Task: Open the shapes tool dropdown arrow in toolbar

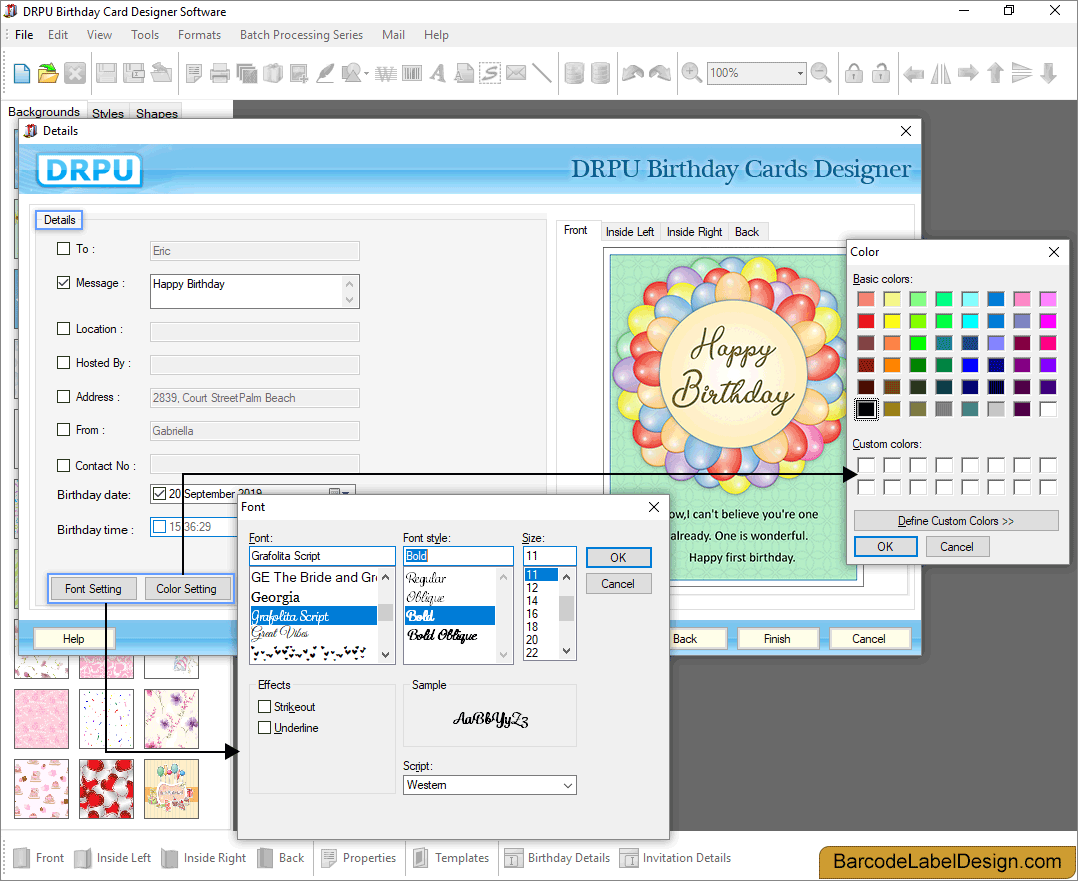Action: tap(366, 73)
